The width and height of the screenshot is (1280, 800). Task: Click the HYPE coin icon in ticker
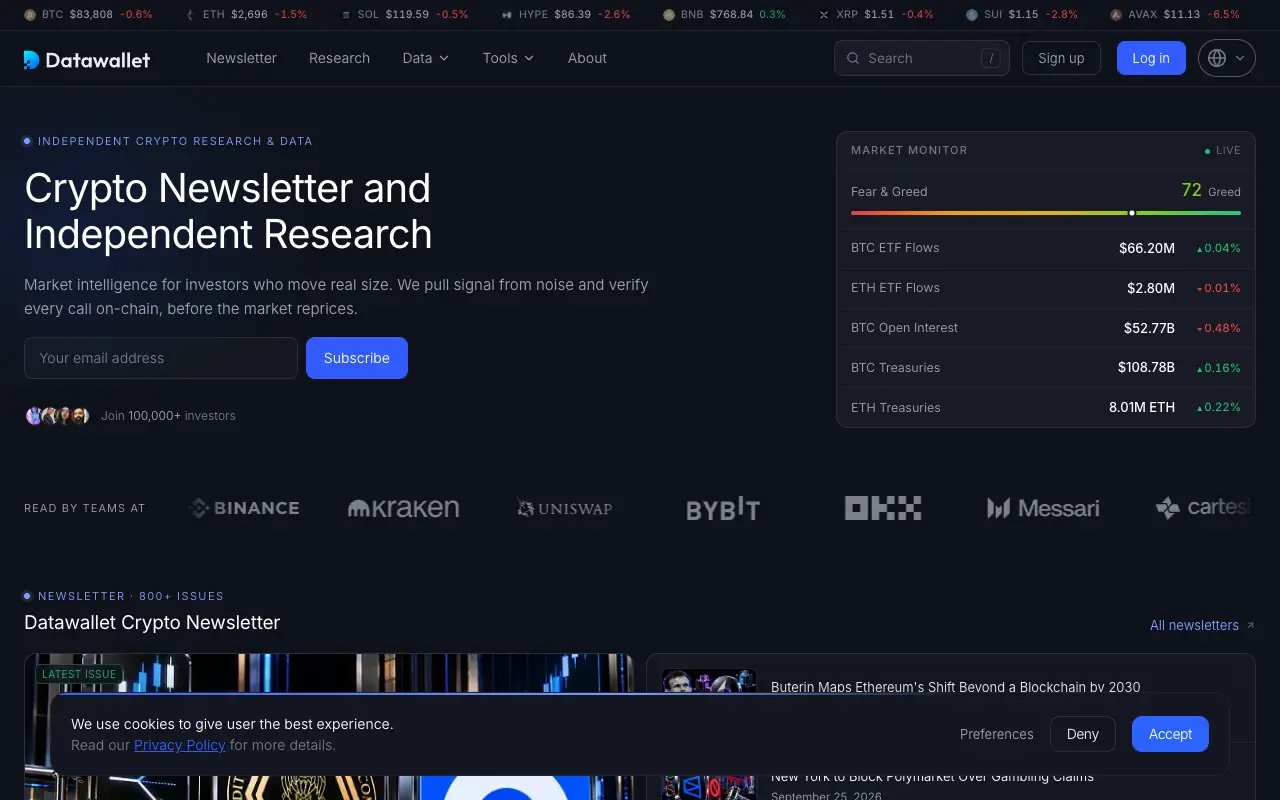pyautogui.click(x=507, y=15)
